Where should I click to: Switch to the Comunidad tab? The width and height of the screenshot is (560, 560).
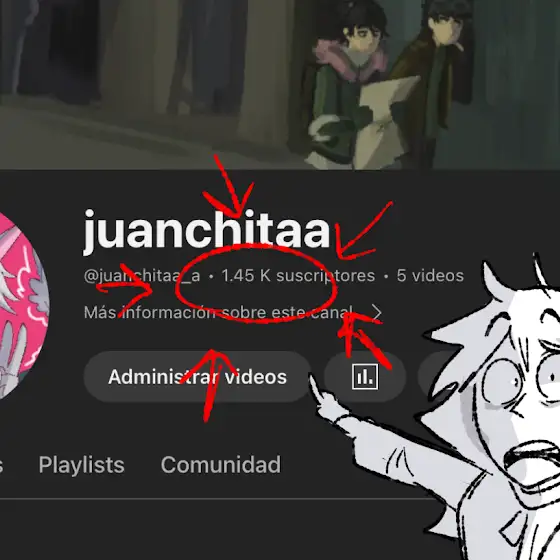221,465
